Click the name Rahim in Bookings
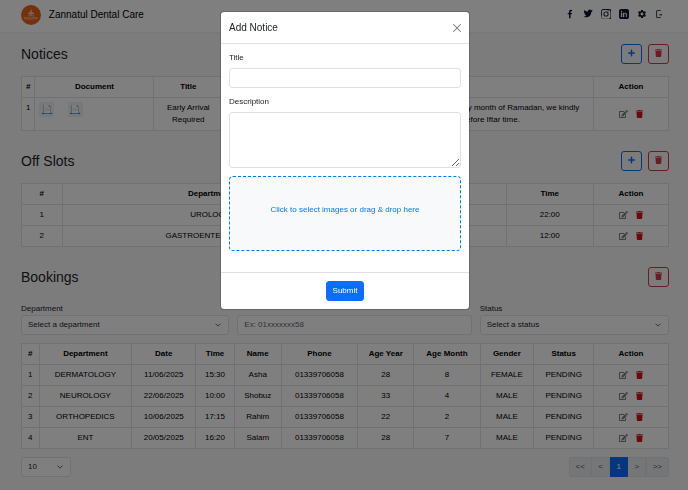This screenshot has width=688, height=490. point(258,417)
